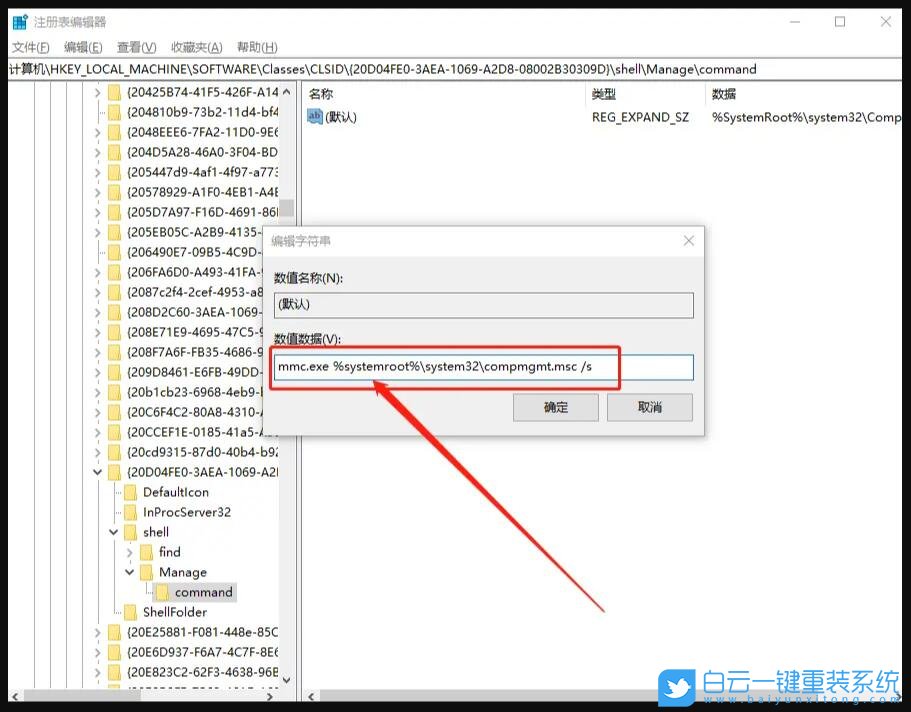The width and height of the screenshot is (911, 712).
Task: Open the 查看 menu
Action: tap(138, 46)
